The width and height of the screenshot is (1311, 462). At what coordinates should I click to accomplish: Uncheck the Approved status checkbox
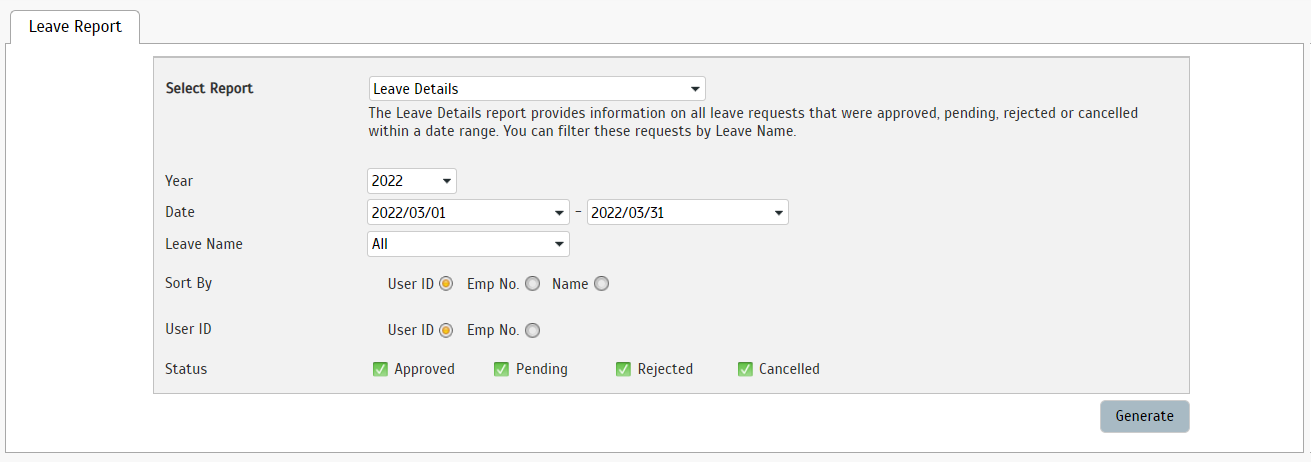pyautogui.click(x=380, y=369)
